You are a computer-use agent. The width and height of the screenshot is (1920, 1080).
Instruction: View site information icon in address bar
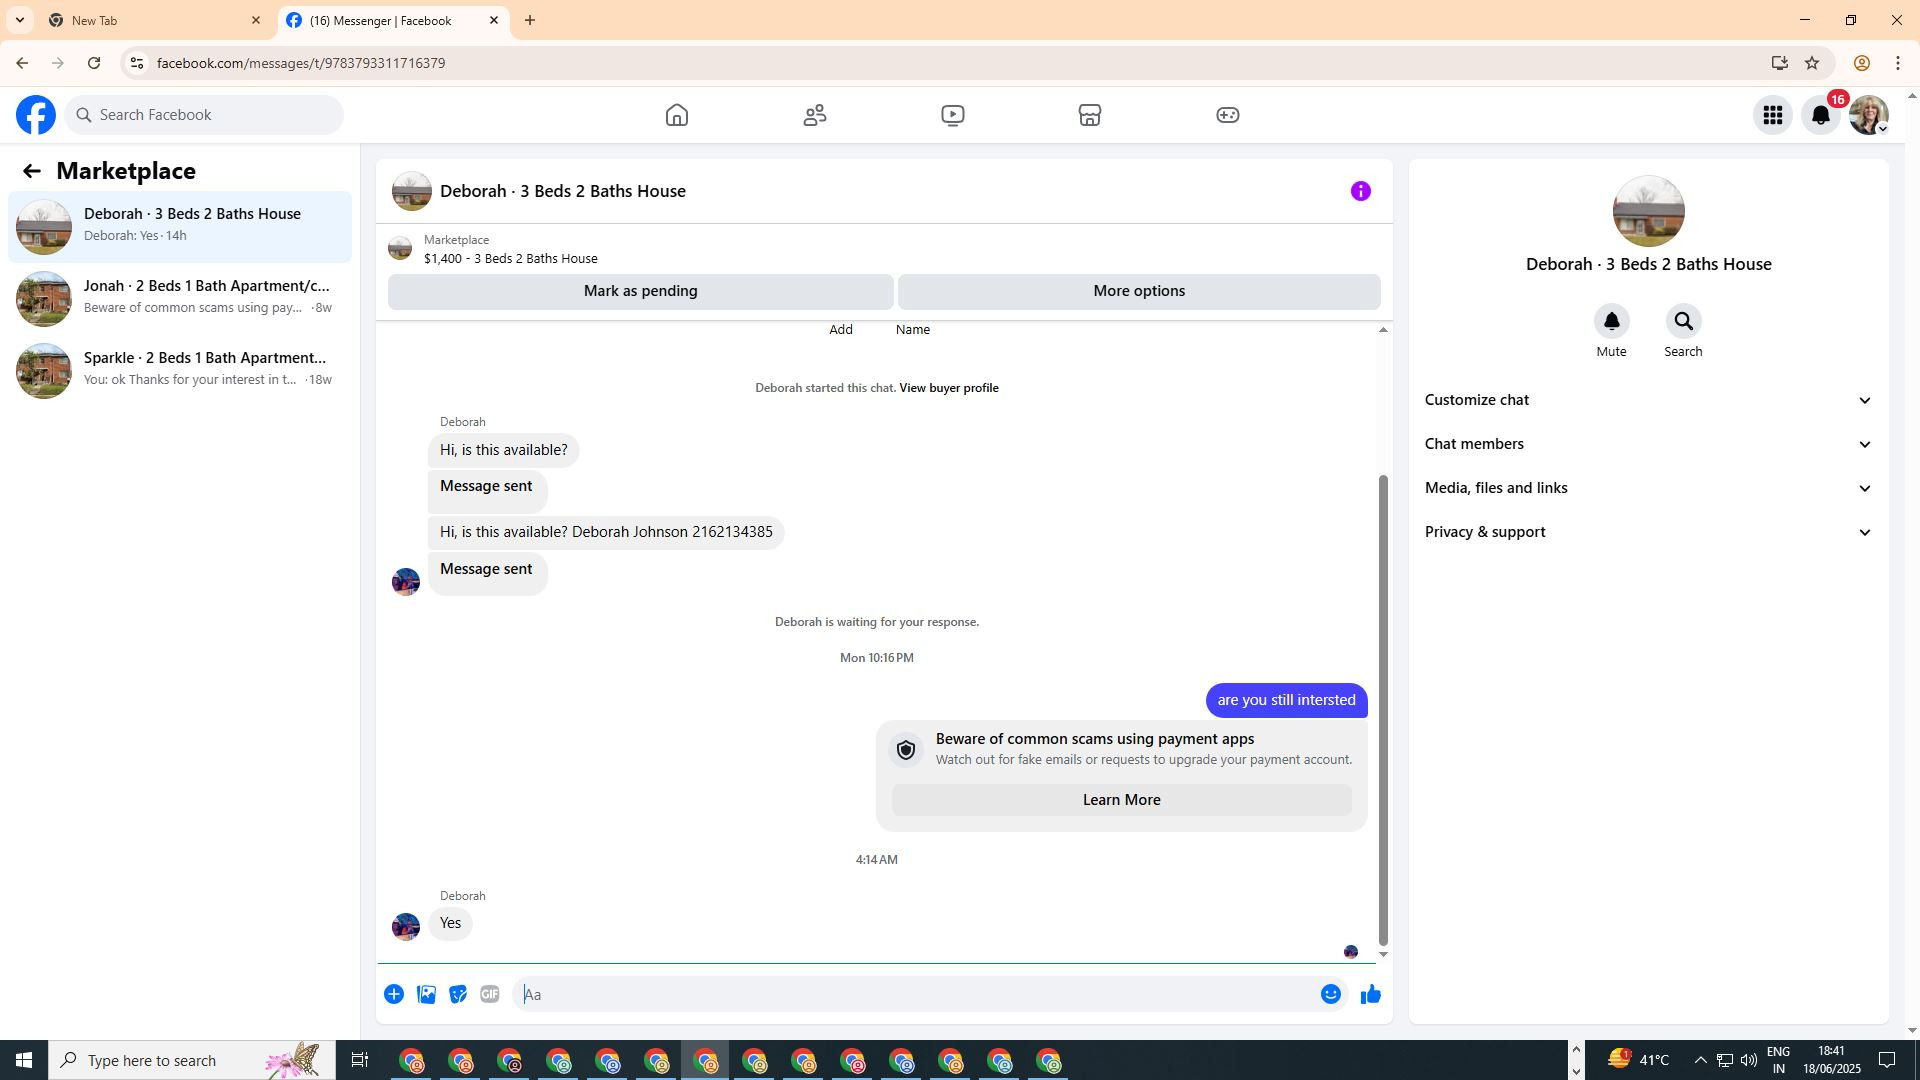click(x=137, y=63)
